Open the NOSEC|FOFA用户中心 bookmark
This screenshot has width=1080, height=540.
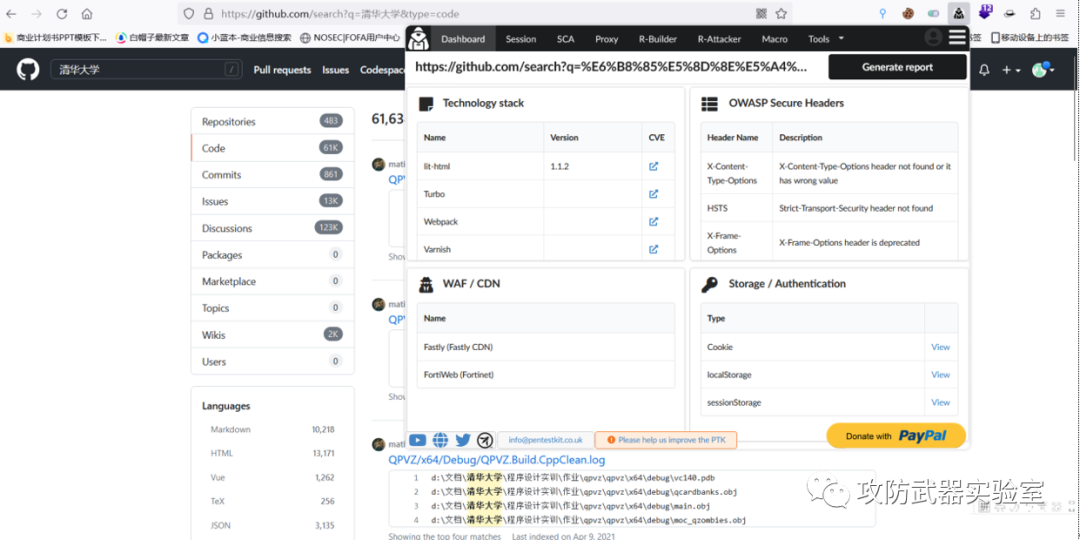[x=351, y=37]
